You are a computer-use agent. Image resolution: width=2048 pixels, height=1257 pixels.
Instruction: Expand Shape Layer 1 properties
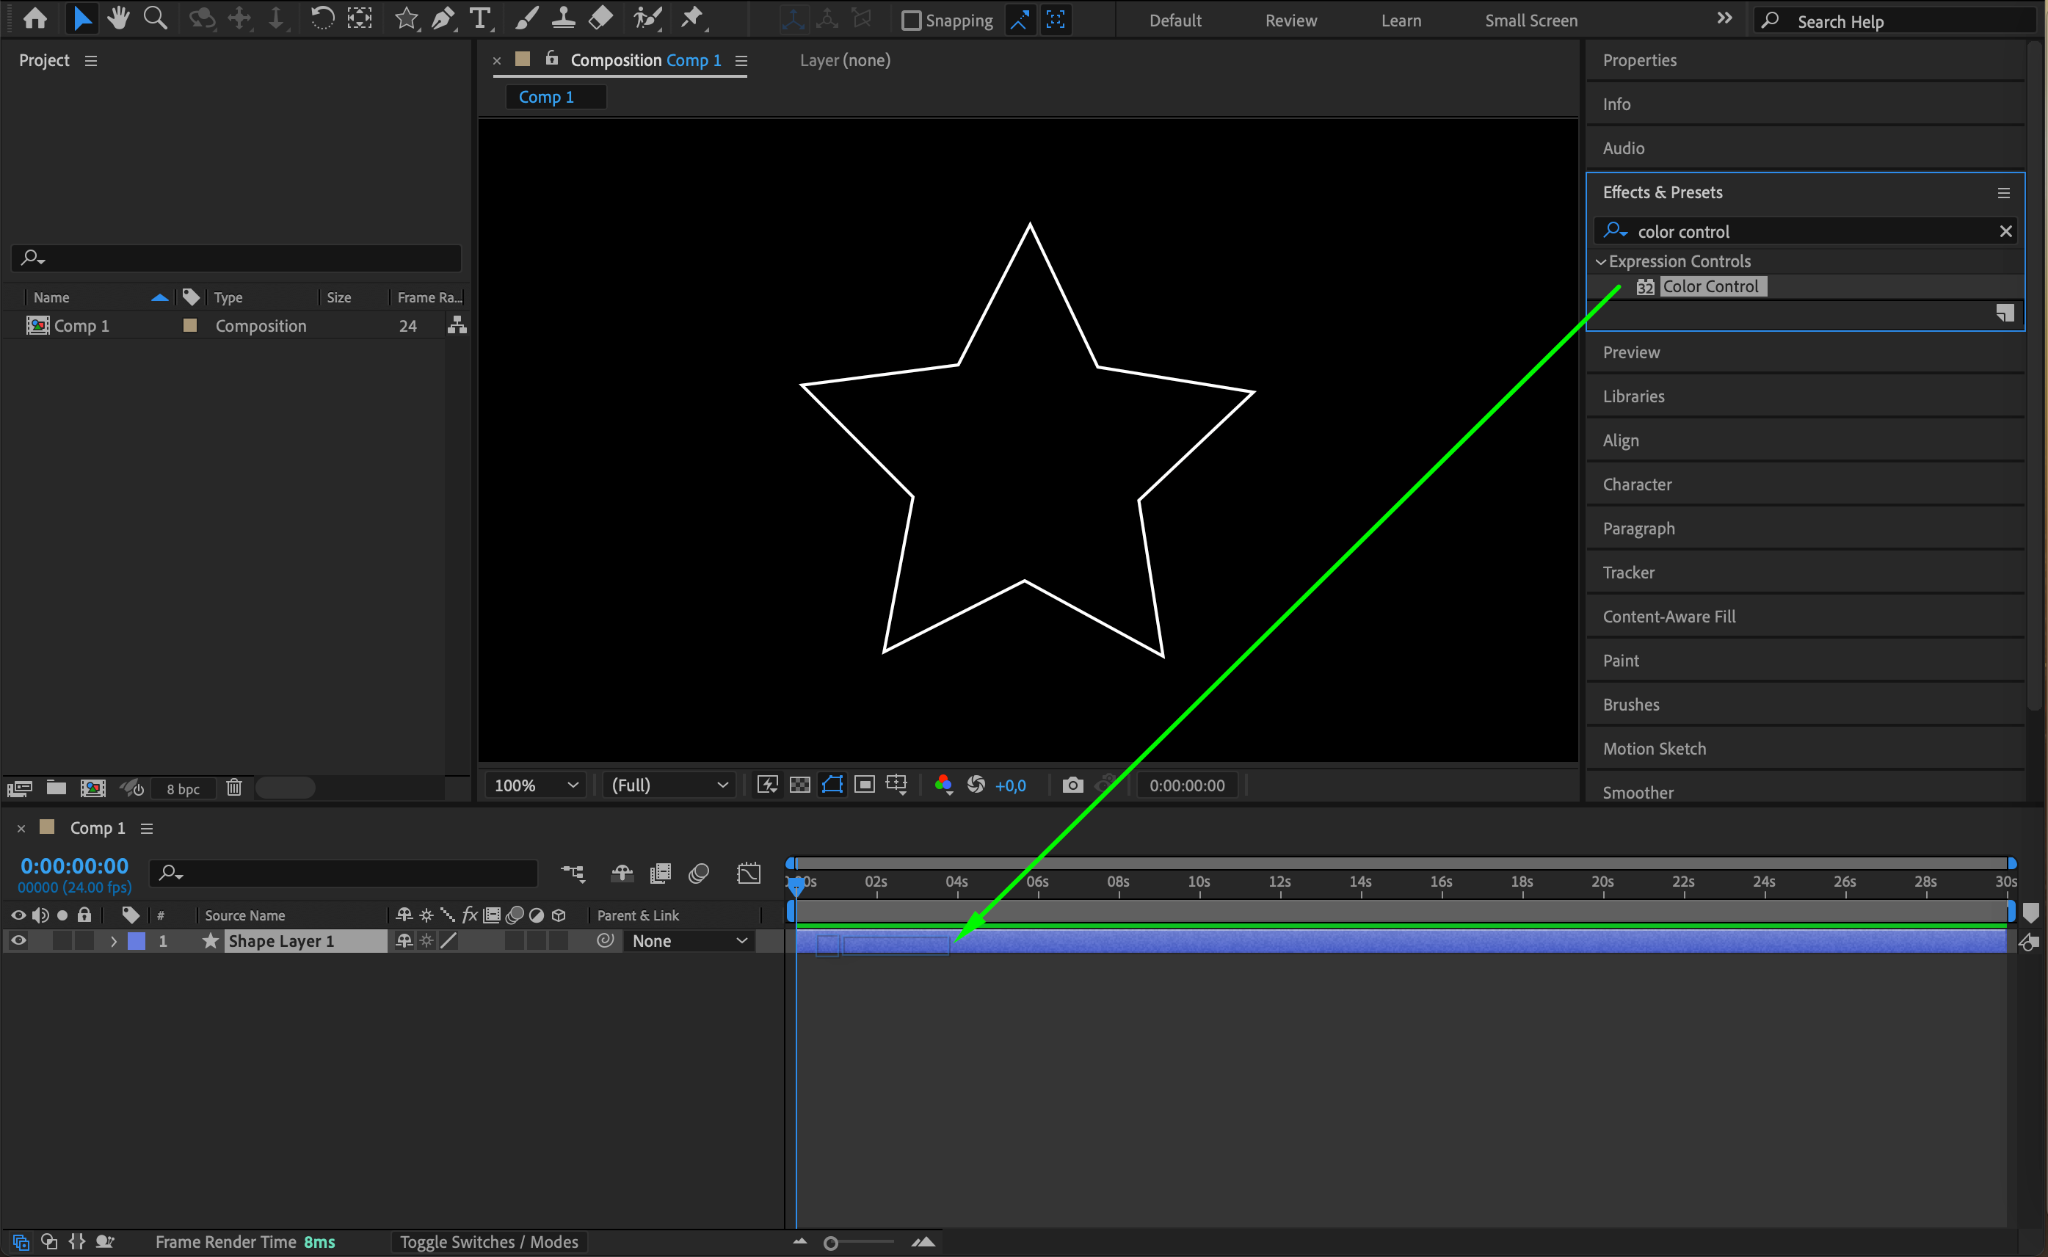113,941
